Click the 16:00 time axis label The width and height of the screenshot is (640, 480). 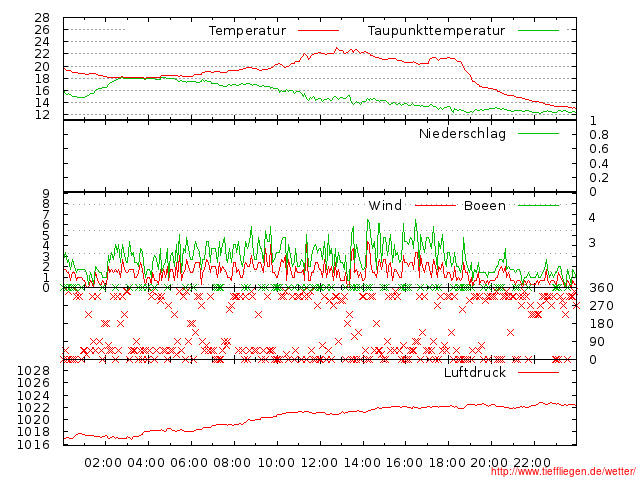[x=404, y=462]
